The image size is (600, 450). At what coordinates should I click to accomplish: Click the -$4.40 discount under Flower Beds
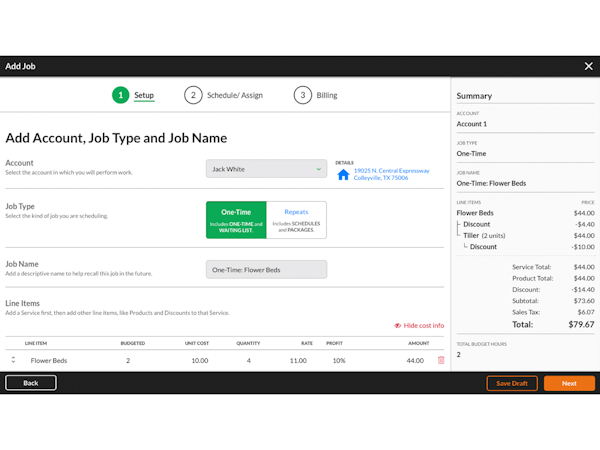(x=585, y=224)
